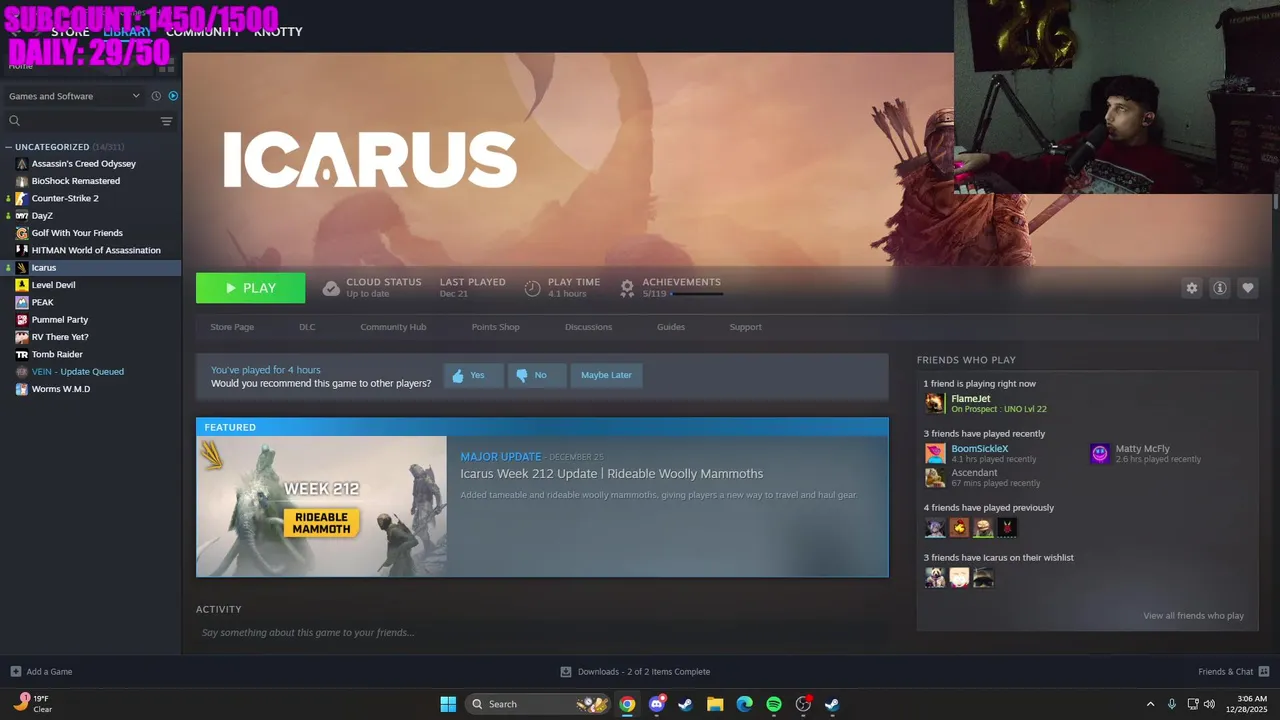Select BioShock Remastered in library
The height and width of the screenshot is (720, 1280).
pos(76,181)
